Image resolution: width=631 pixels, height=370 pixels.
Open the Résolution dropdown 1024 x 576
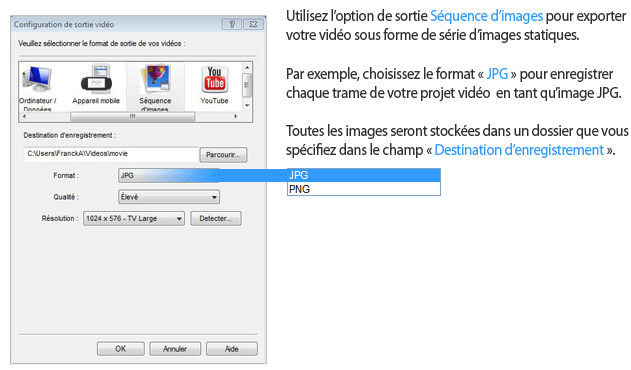(x=134, y=219)
